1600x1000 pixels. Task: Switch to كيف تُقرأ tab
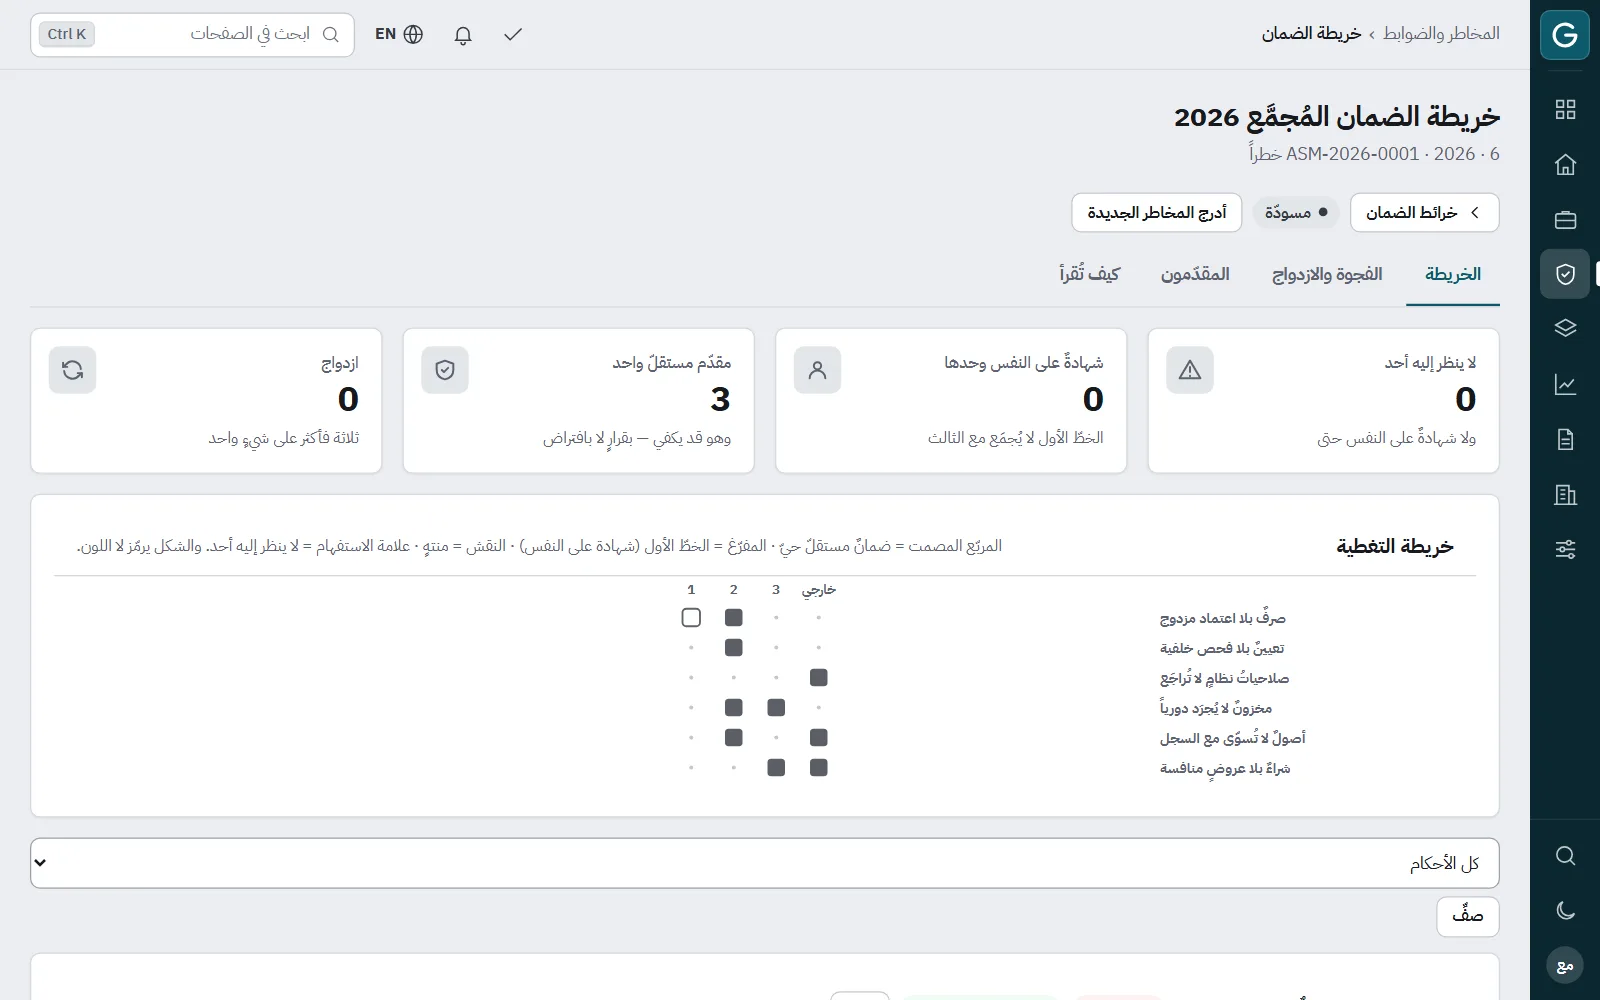point(1090,274)
